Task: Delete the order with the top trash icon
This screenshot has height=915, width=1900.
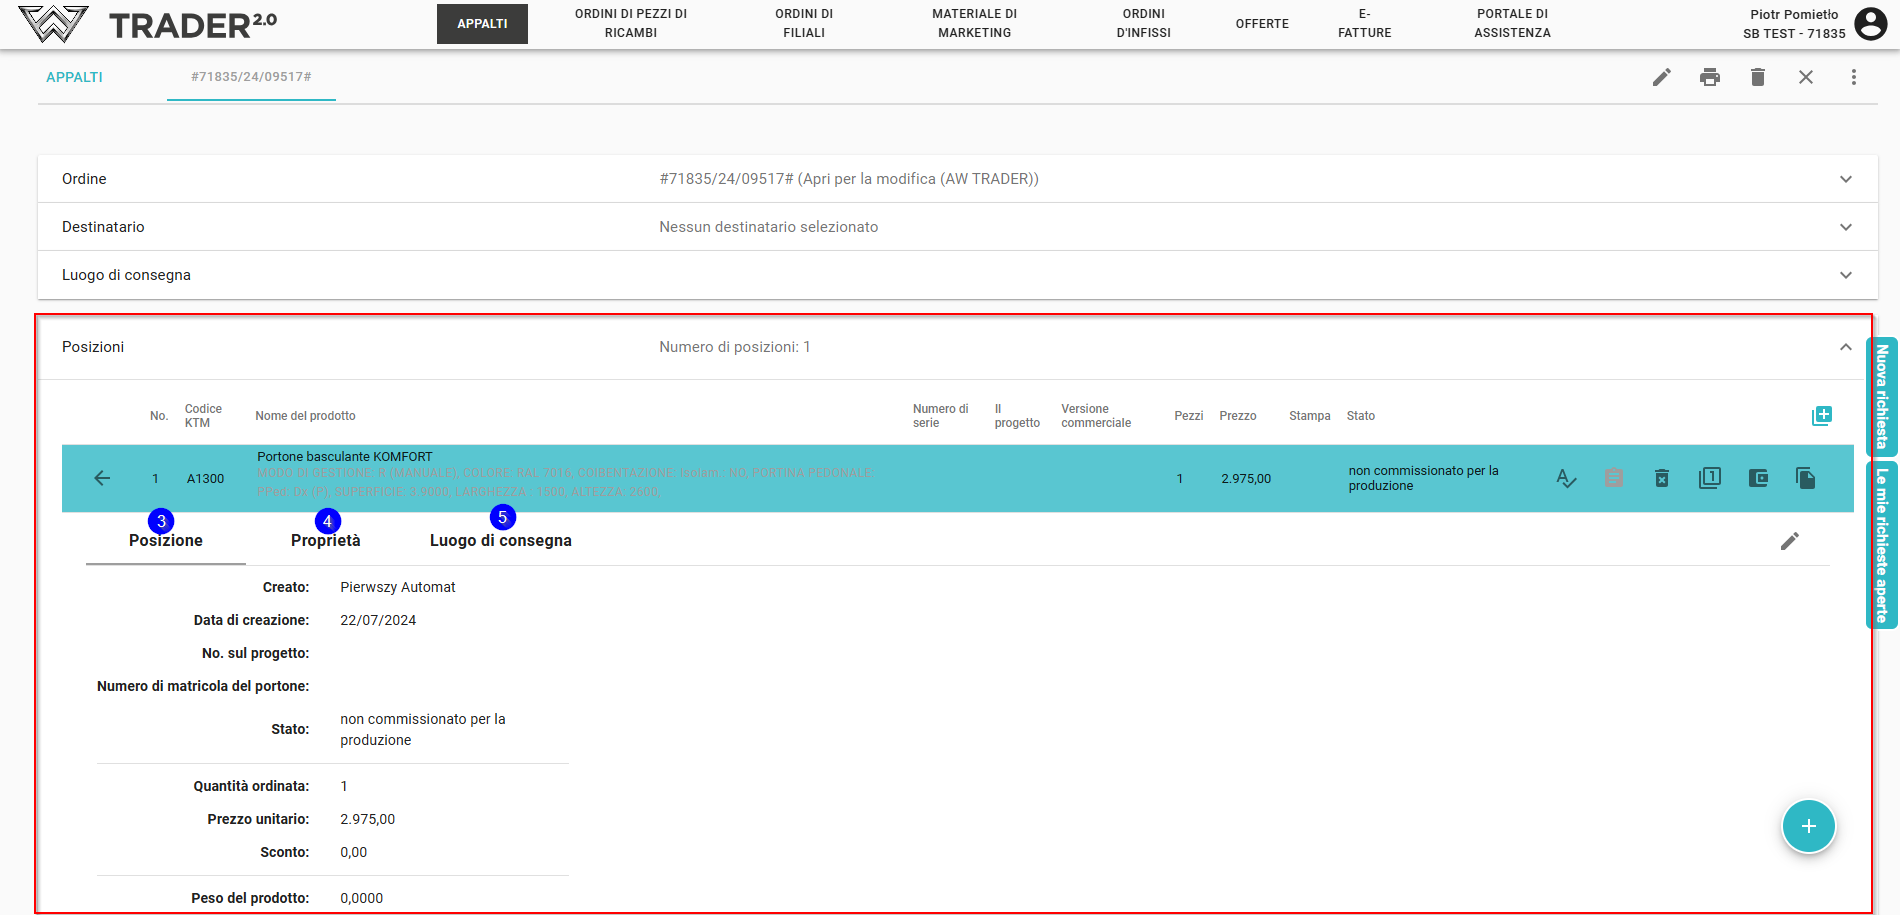Action: 1758,77
